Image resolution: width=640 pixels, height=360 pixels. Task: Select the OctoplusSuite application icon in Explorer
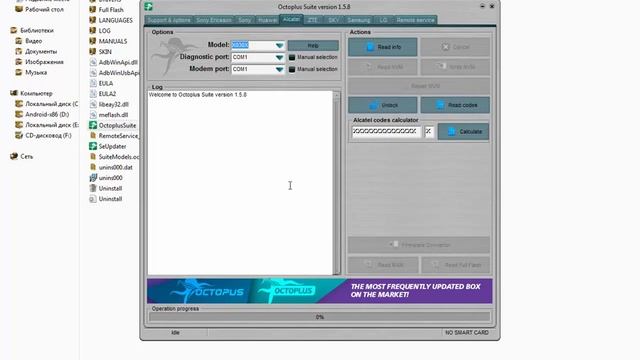93,125
